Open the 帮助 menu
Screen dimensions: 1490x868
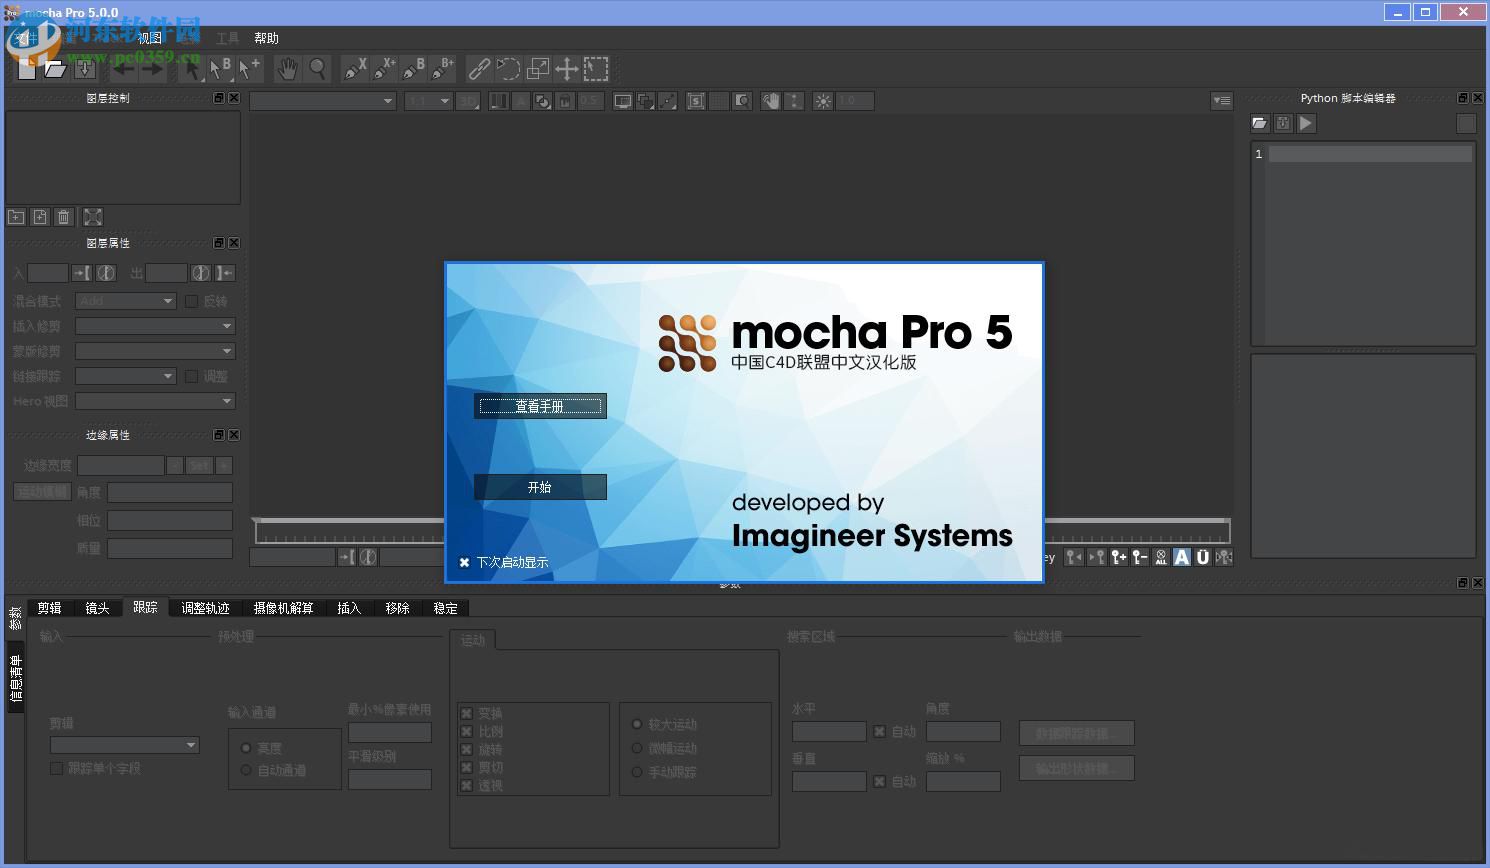[x=265, y=38]
